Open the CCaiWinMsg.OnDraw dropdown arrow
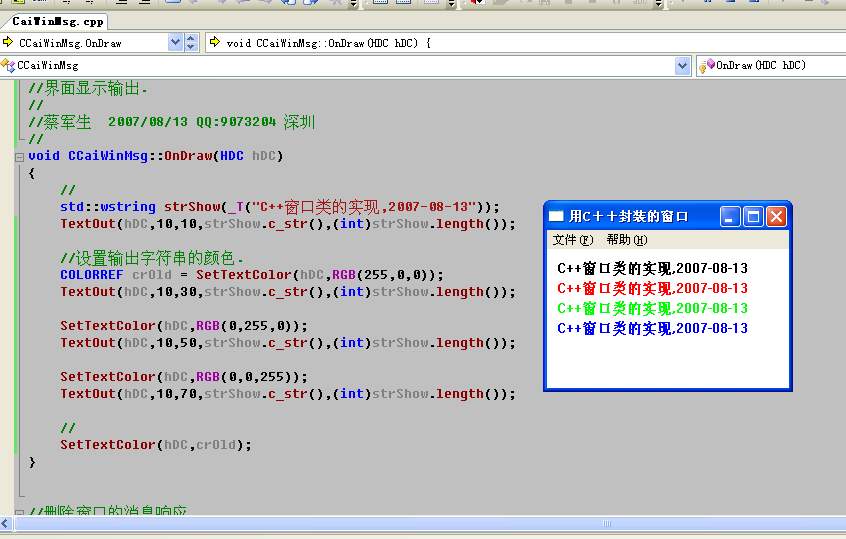The height and width of the screenshot is (539, 846). (x=175, y=43)
